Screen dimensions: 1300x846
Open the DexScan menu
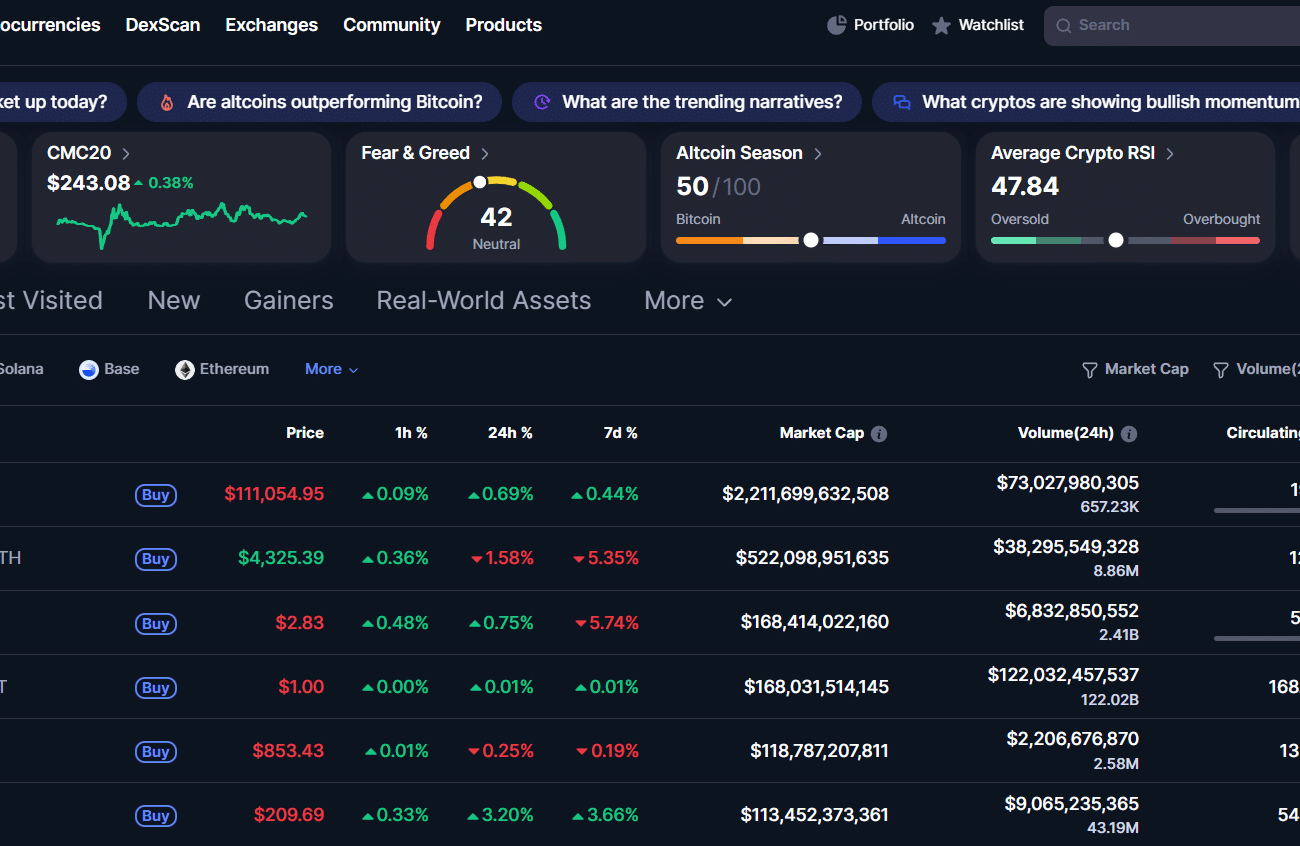click(x=163, y=25)
